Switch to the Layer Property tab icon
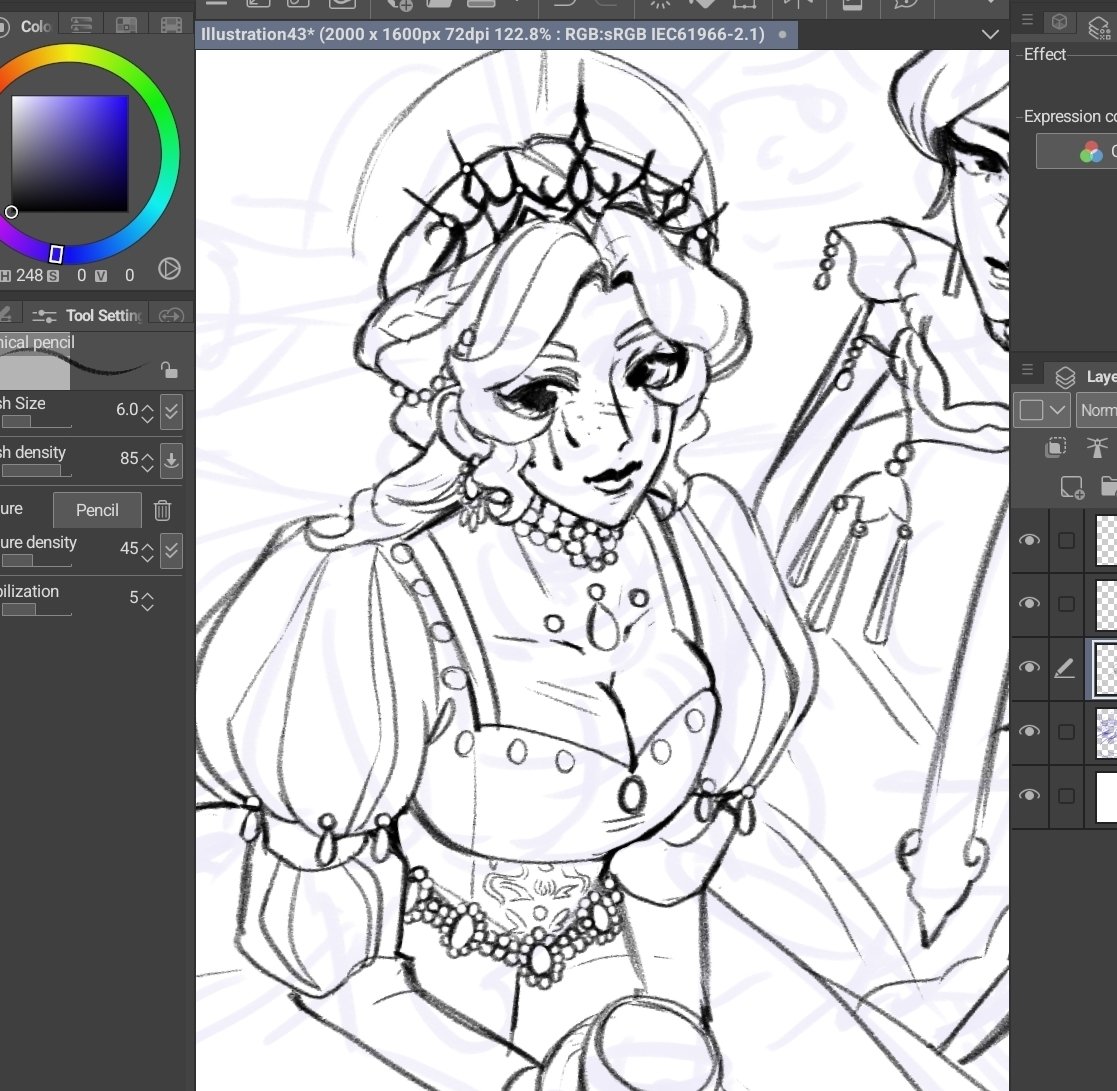 tap(1101, 27)
